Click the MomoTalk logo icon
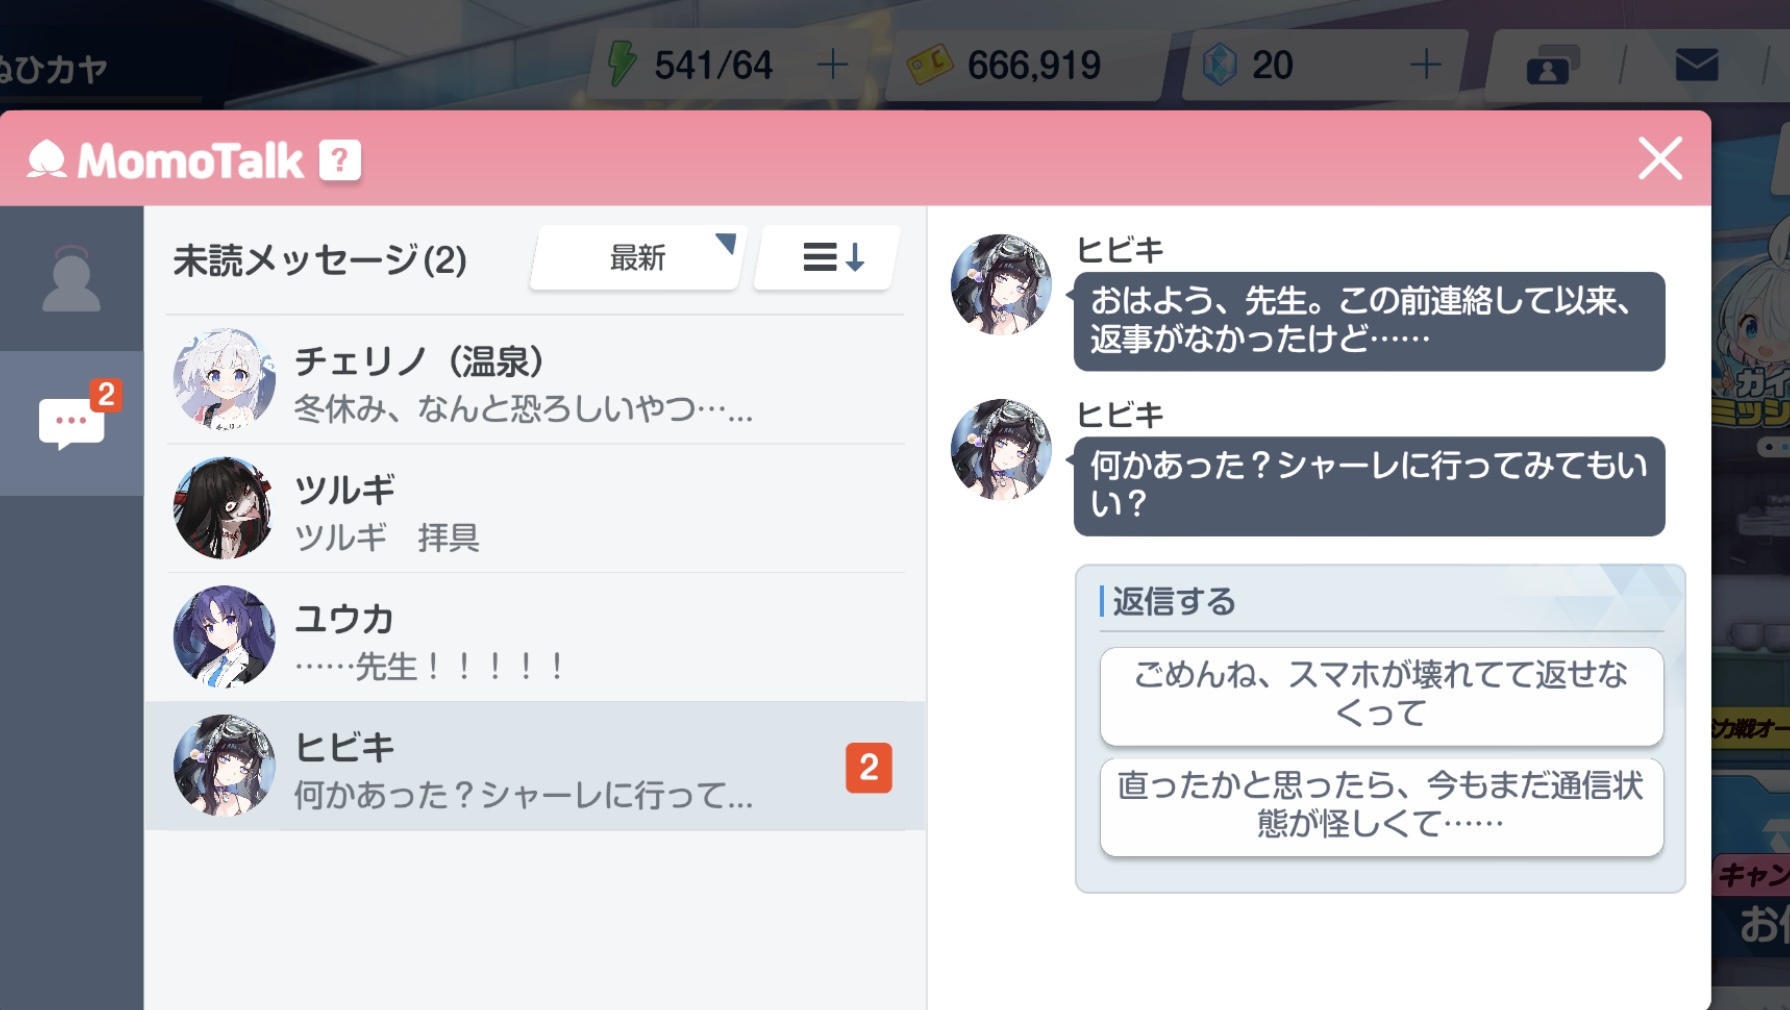This screenshot has height=1010, width=1790. coord(47,159)
